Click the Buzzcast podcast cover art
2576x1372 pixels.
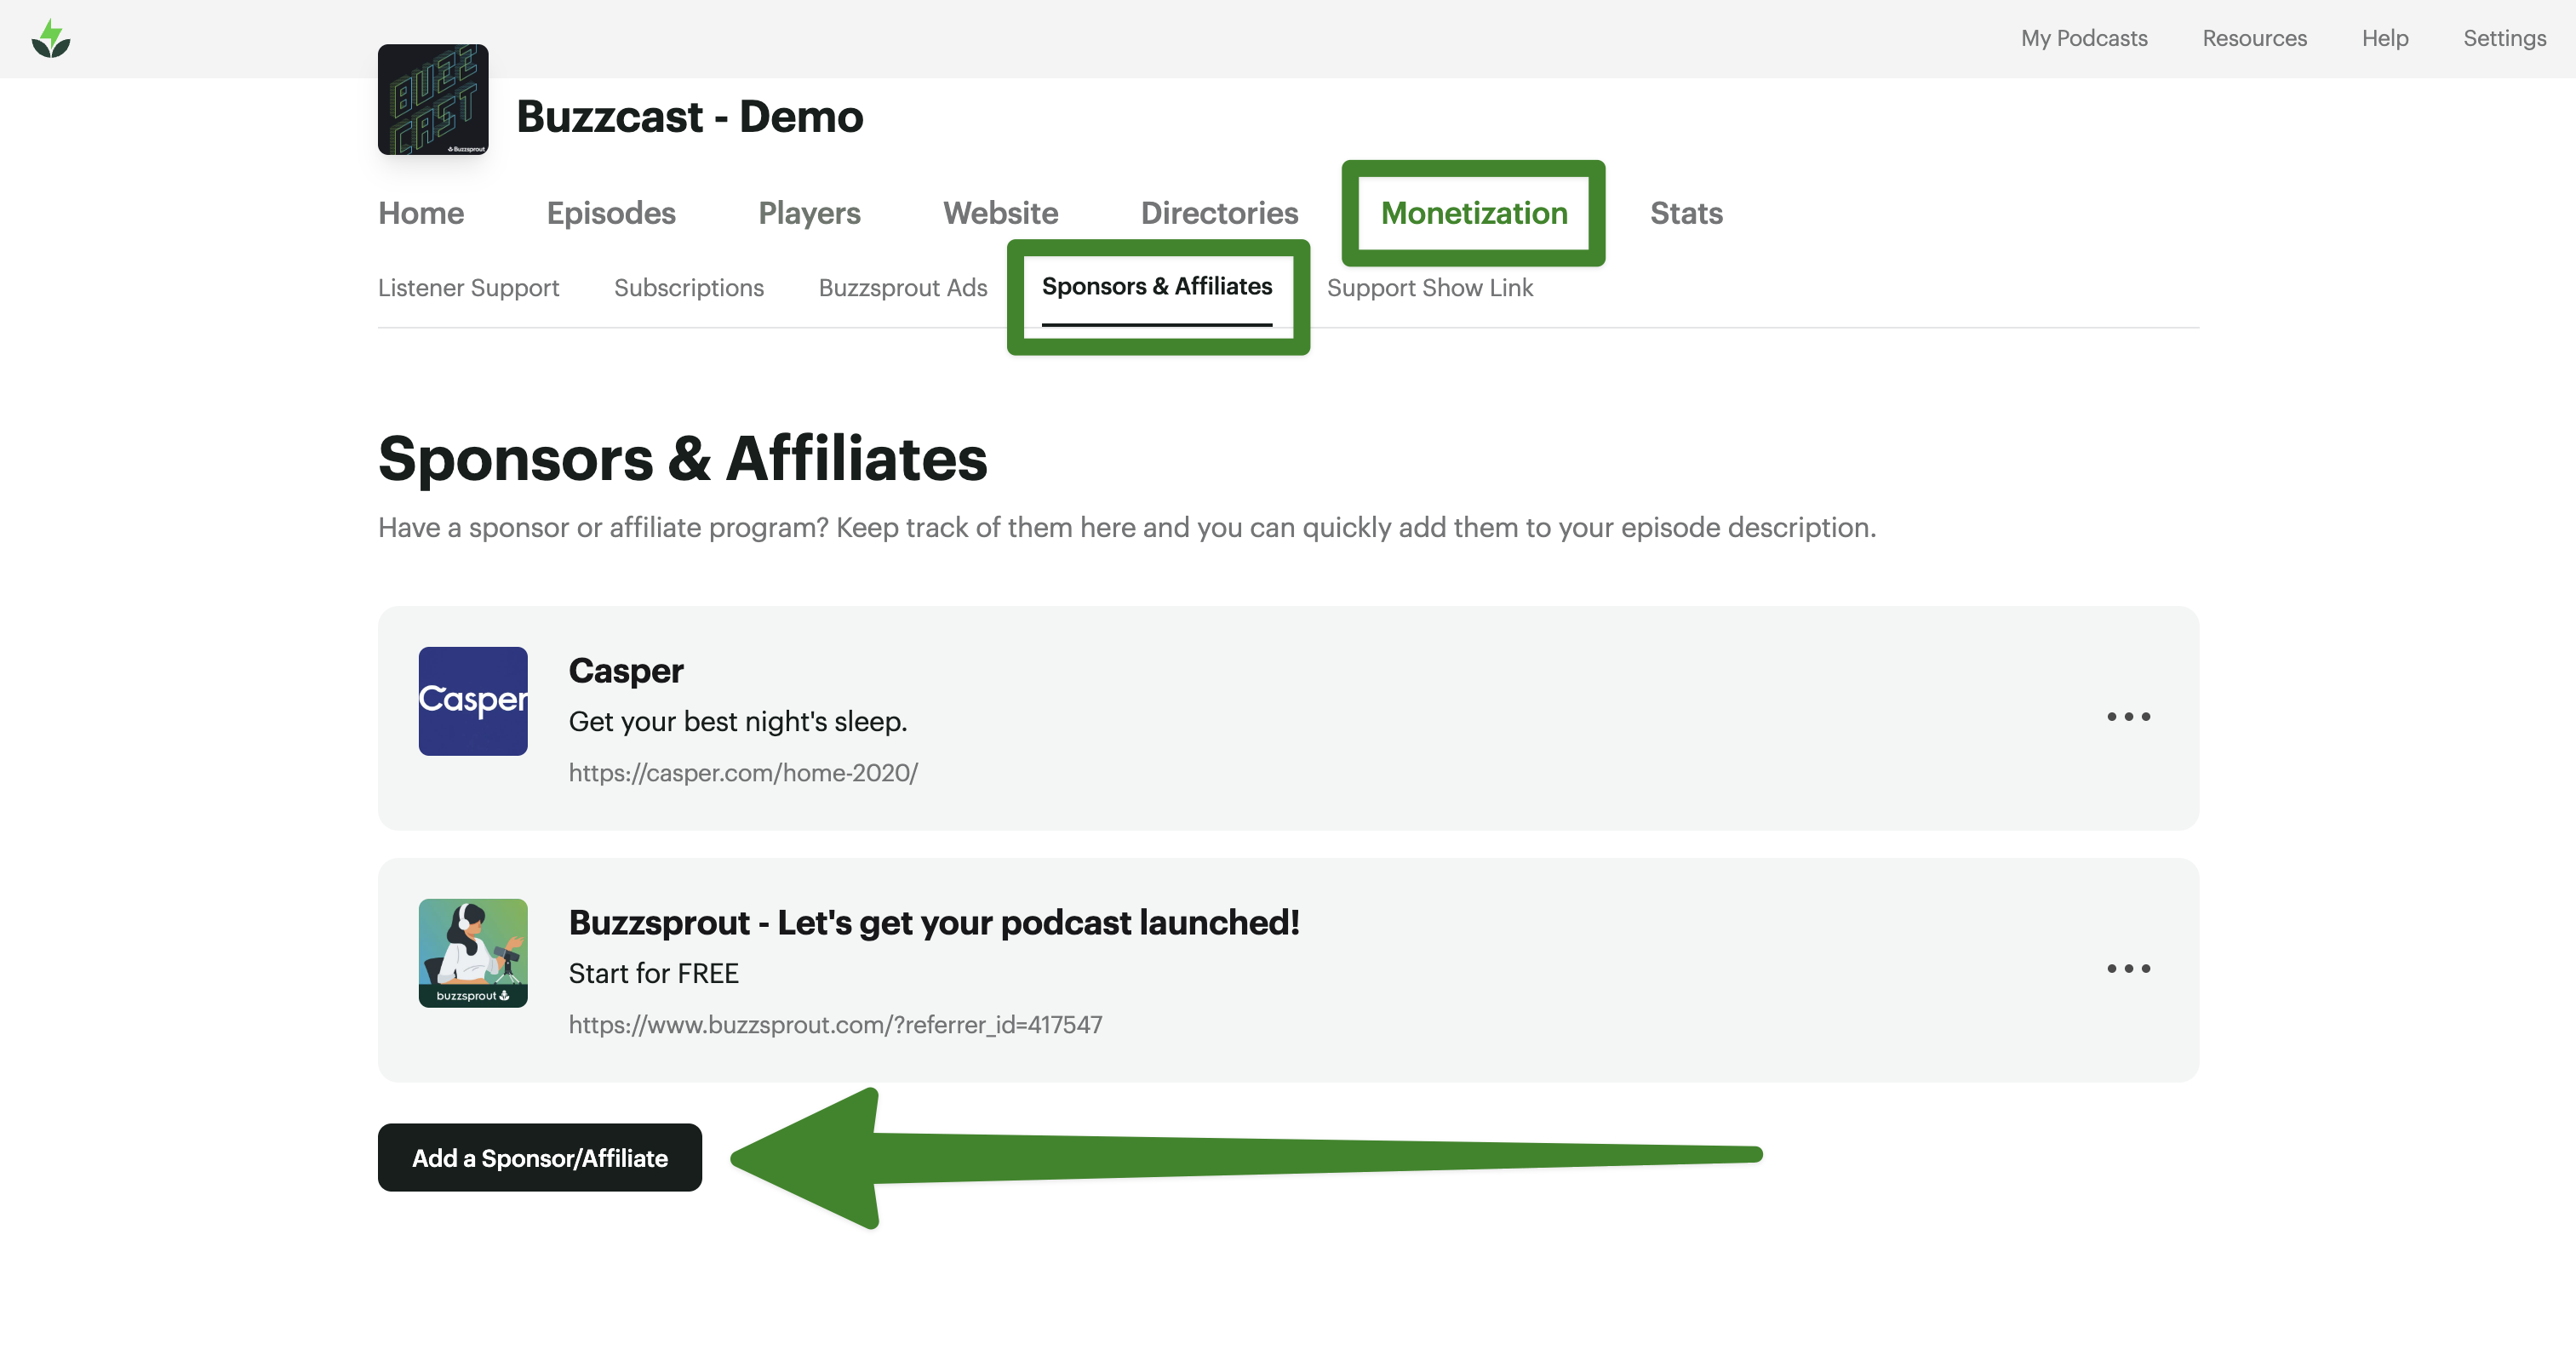[433, 99]
